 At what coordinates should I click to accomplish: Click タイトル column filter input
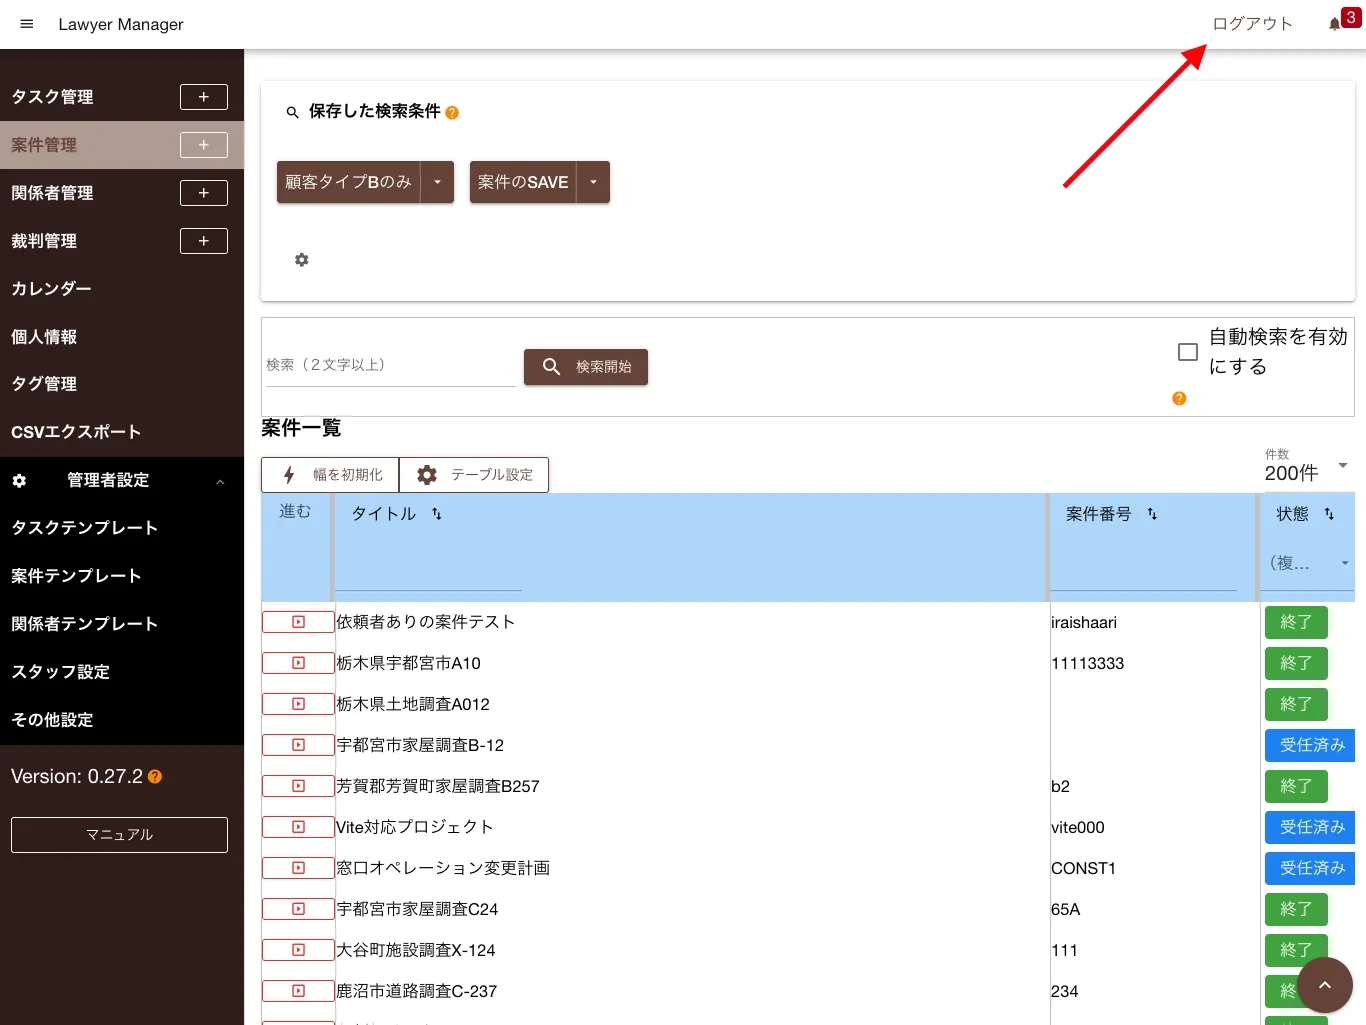pos(428,576)
